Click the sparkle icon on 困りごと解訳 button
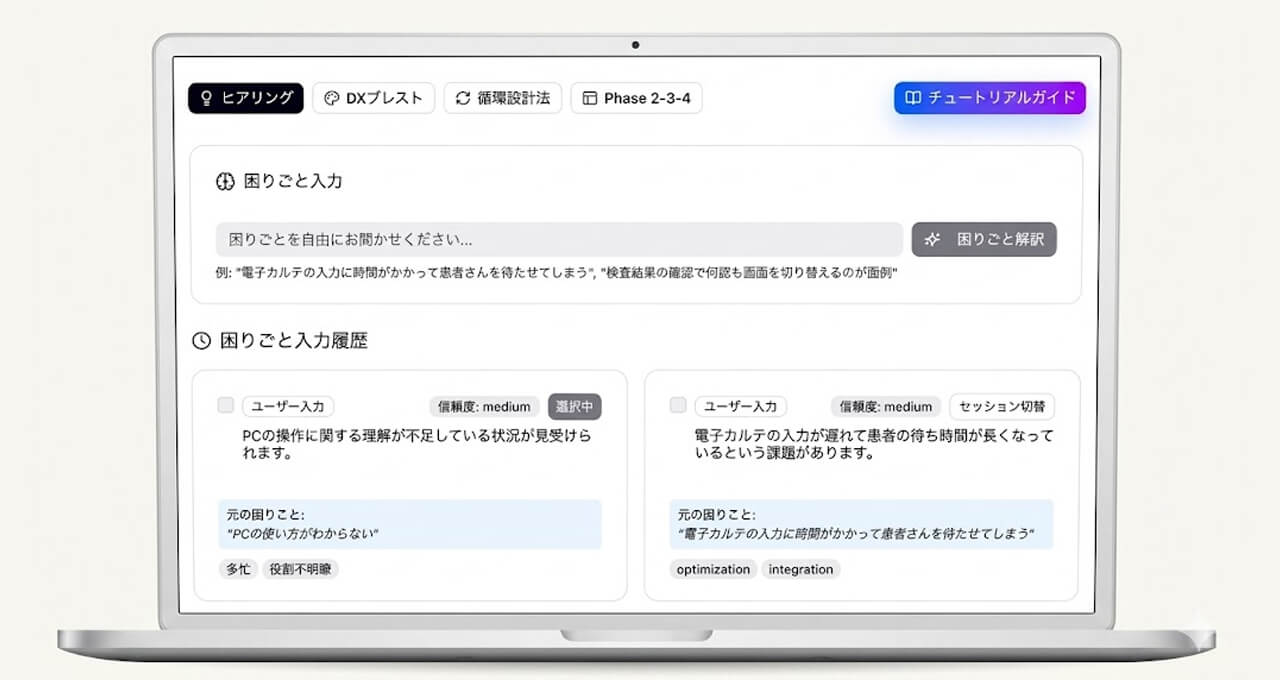 (932, 239)
